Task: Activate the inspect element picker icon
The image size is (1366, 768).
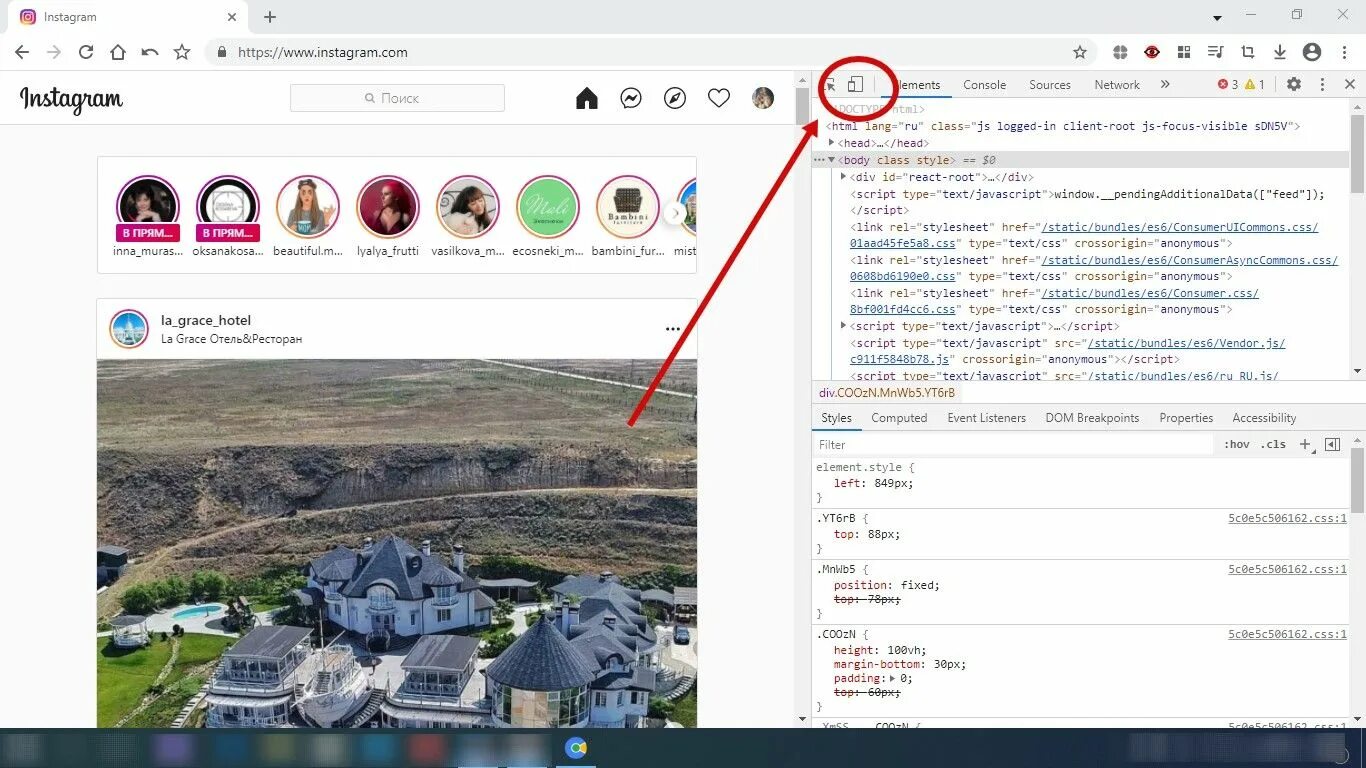Action: pos(830,85)
